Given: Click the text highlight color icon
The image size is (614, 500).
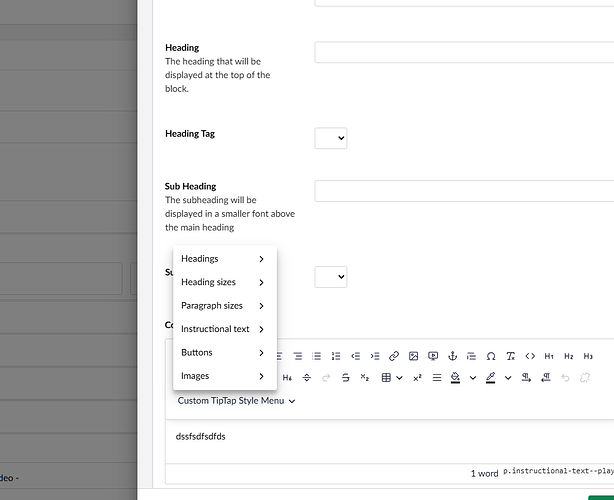Looking at the screenshot, I should point(490,377).
